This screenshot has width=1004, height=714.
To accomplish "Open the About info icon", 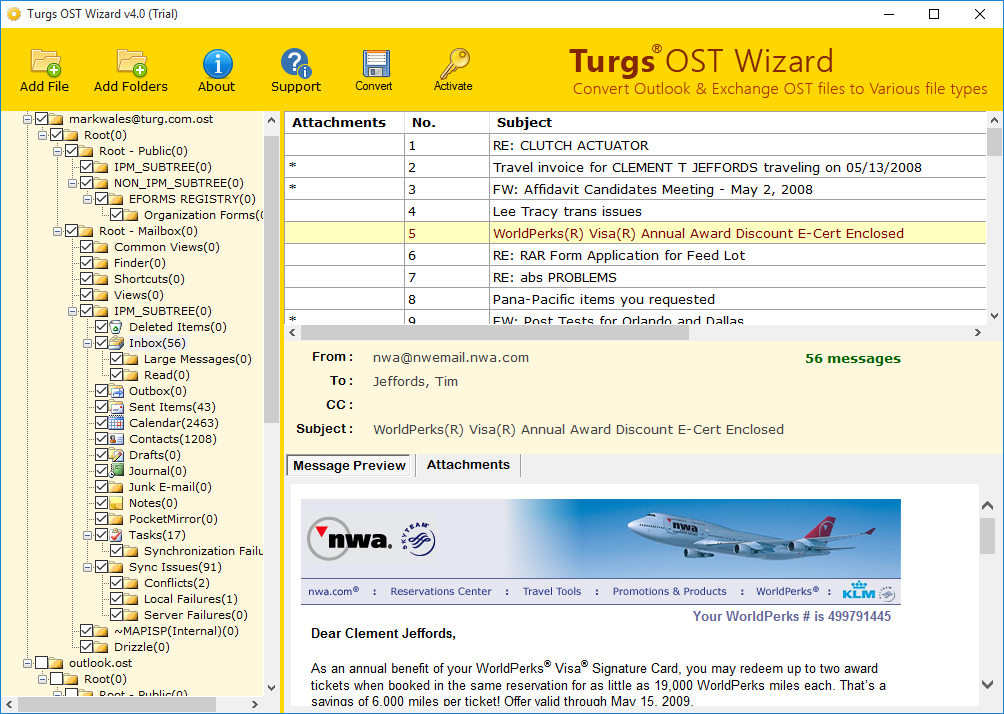I will [217, 63].
